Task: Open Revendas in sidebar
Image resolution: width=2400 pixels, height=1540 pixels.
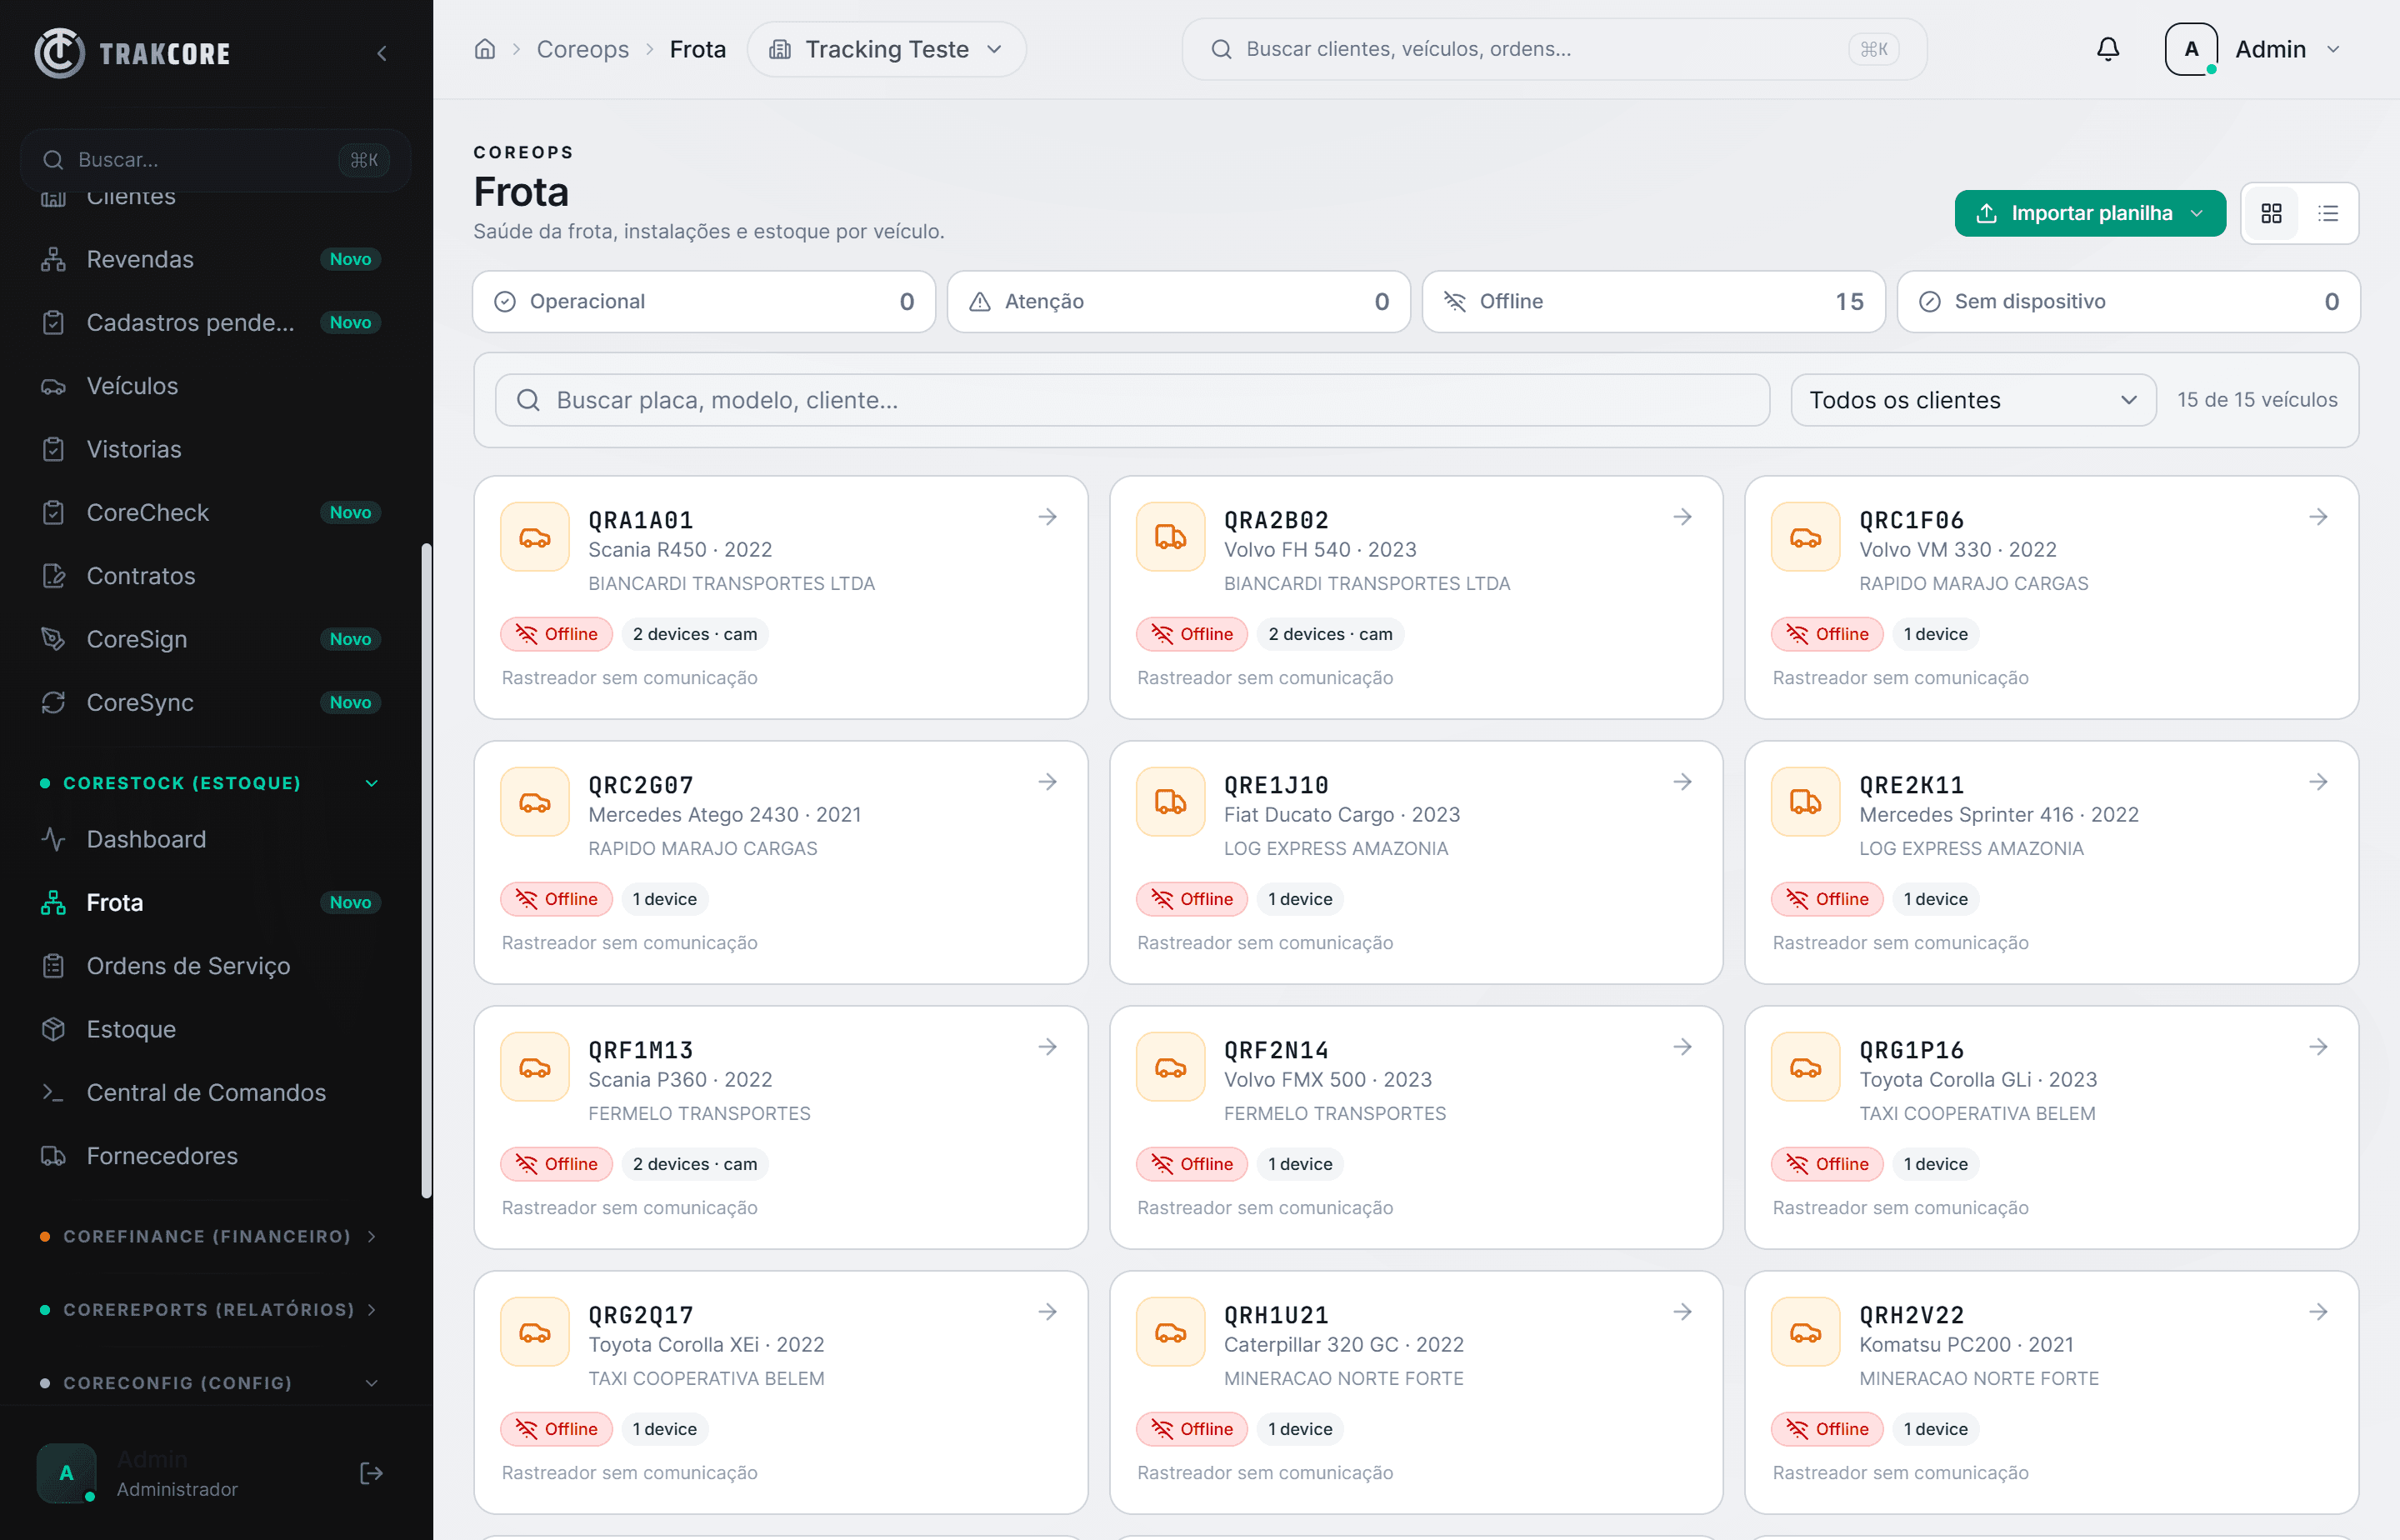Action: pos(210,259)
